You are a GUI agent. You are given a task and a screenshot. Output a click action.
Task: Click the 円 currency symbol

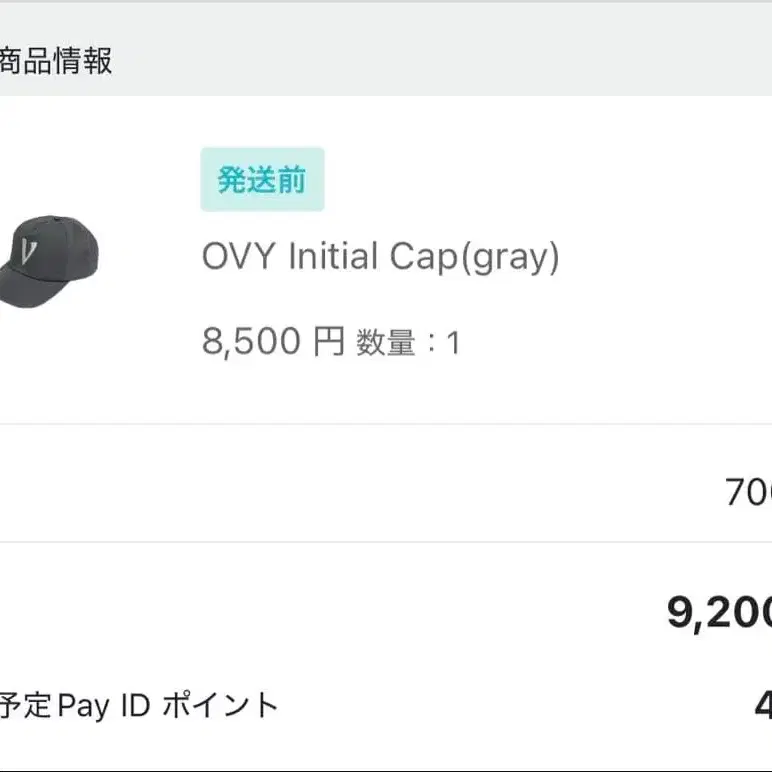[x=328, y=343]
